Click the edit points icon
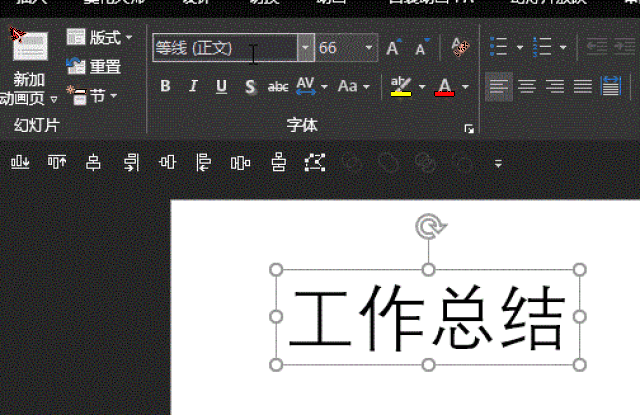 pos(315,163)
